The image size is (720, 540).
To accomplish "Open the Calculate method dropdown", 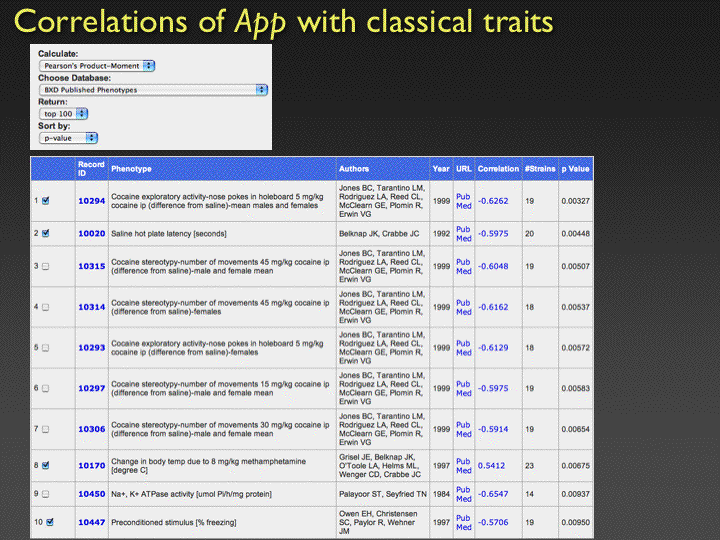I will (x=97, y=65).
